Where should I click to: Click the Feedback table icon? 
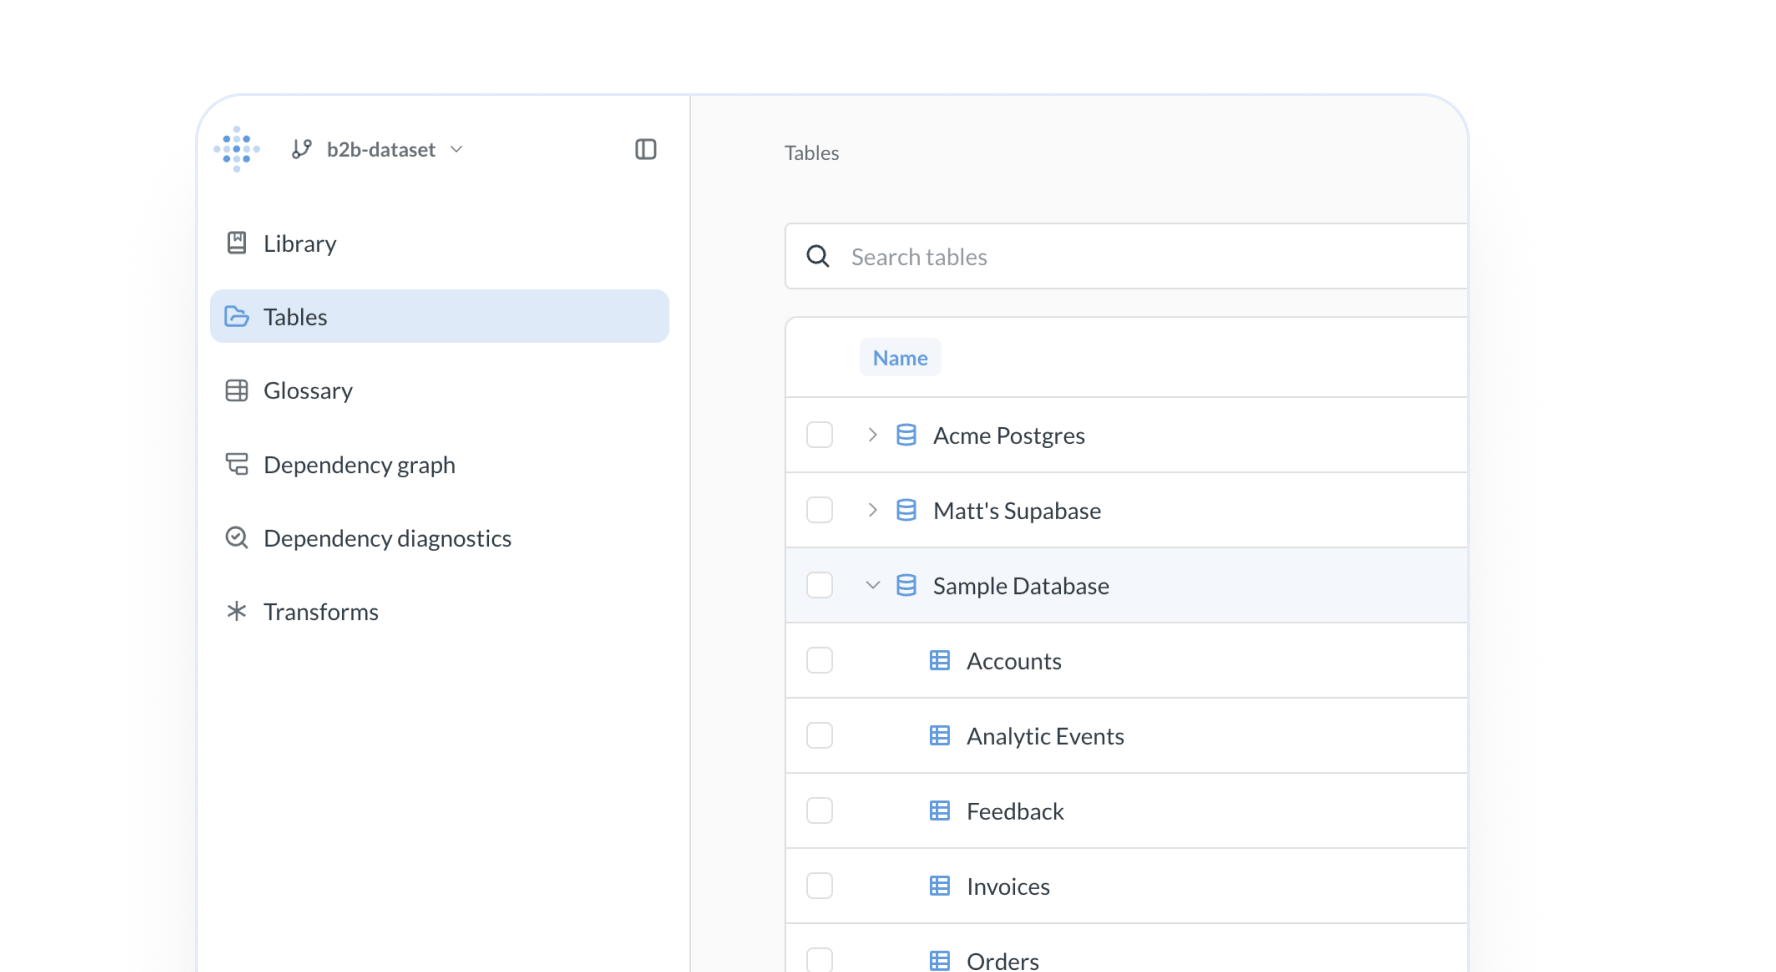click(940, 810)
